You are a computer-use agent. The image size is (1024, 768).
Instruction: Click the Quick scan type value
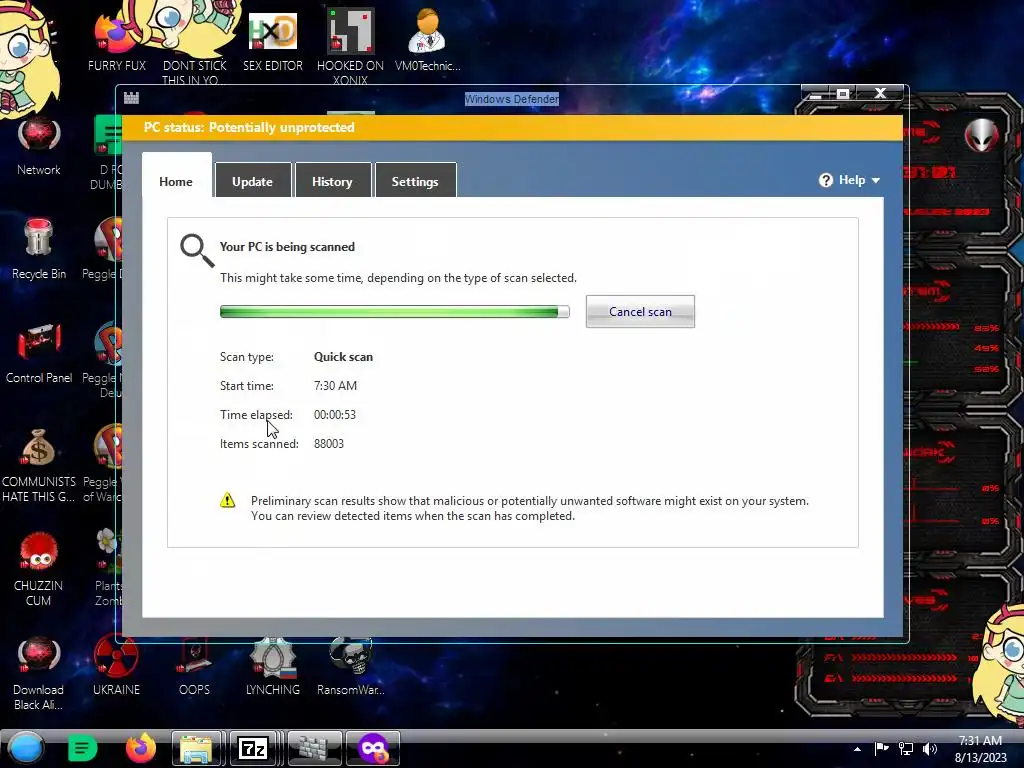344,357
